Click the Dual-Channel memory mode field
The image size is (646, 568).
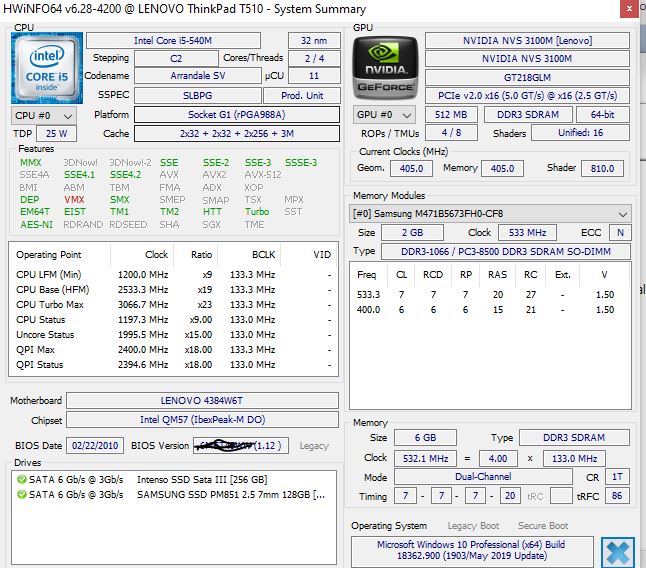pyautogui.click(x=483, y=477)
